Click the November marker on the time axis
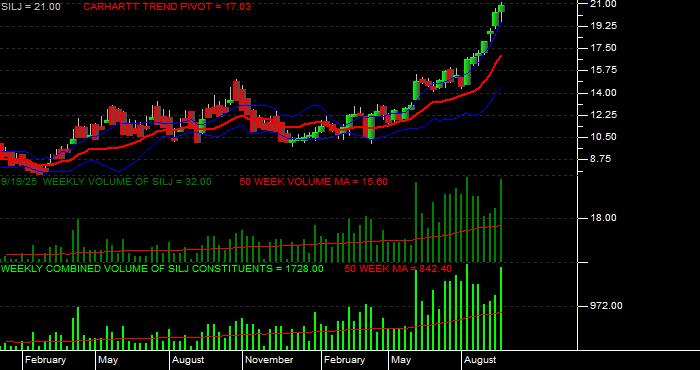Image resolution: width=700 pixels, height=370 pixels. pyautogui.click(x=269, y=360)
